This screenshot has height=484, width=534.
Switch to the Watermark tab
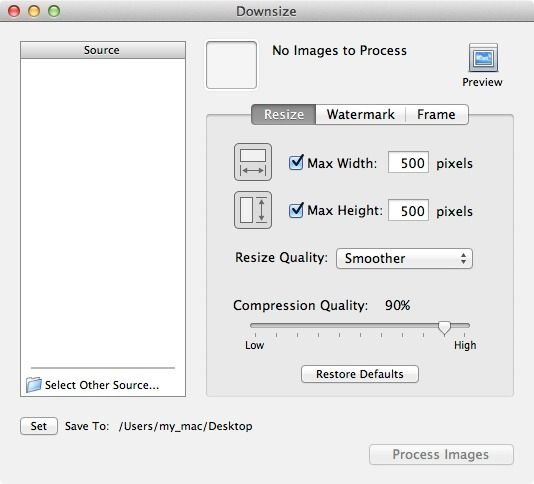(361, 114)
